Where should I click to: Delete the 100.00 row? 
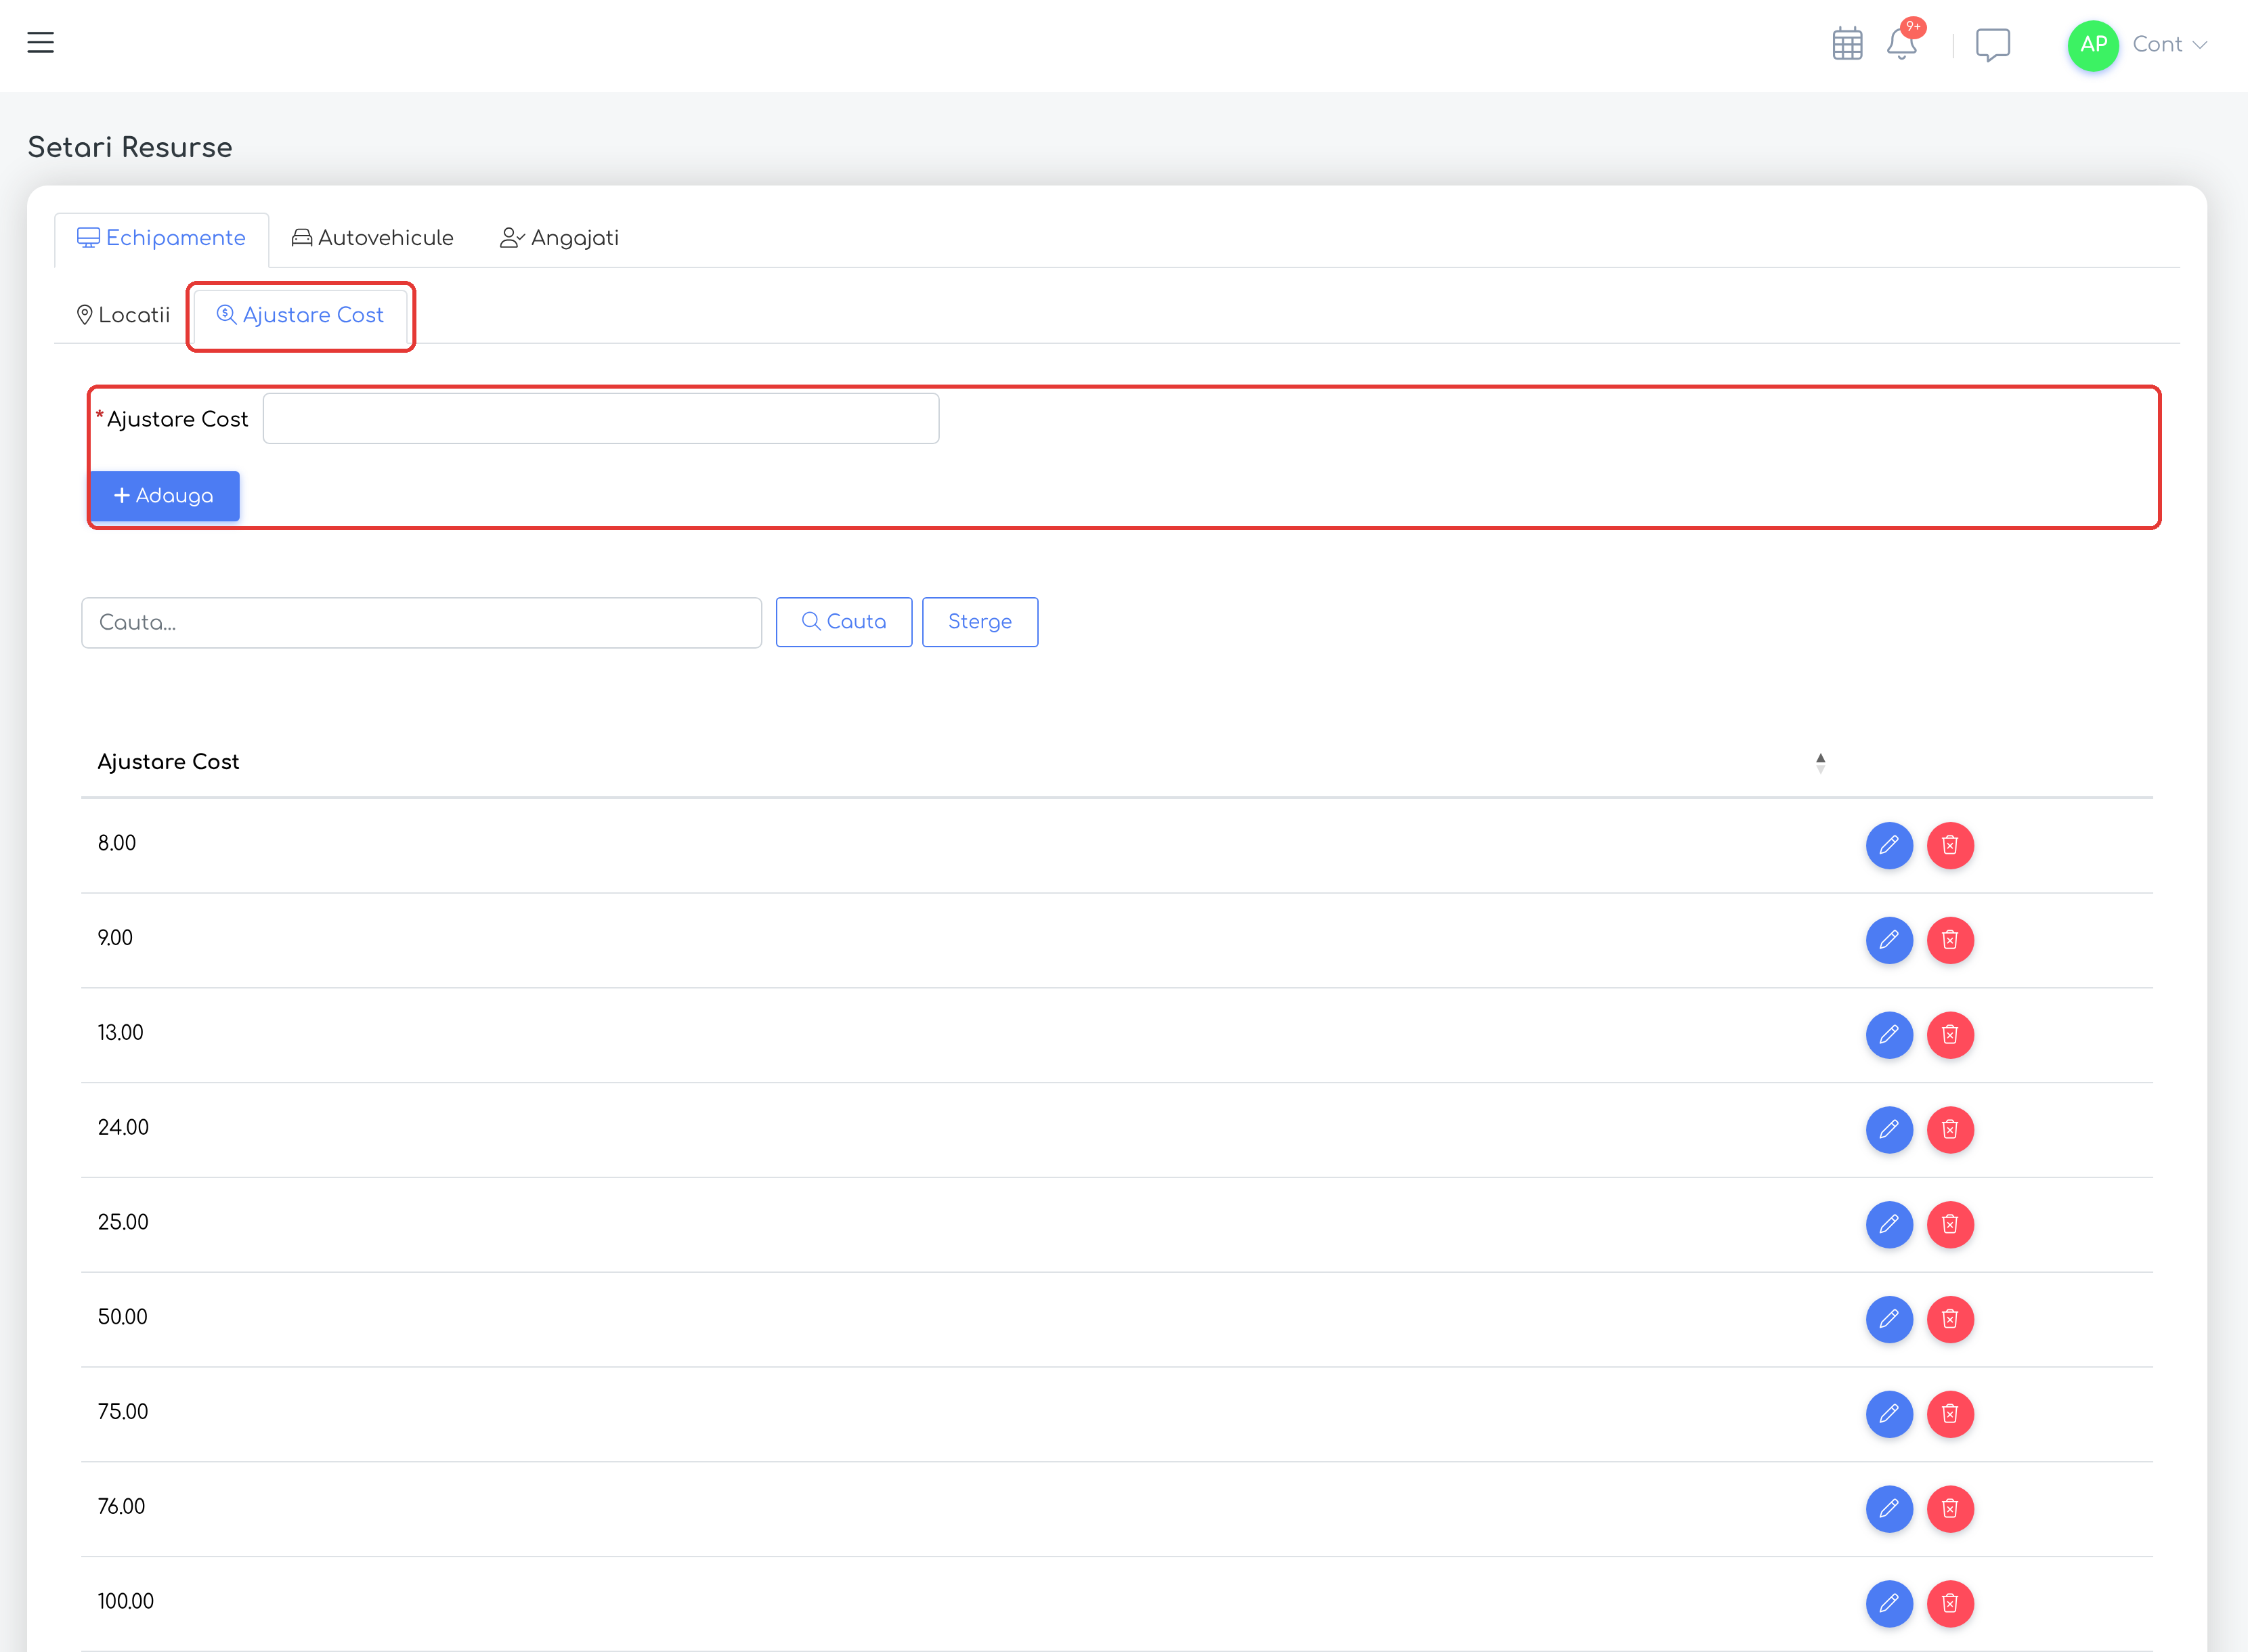[x=1949, y=1604]
